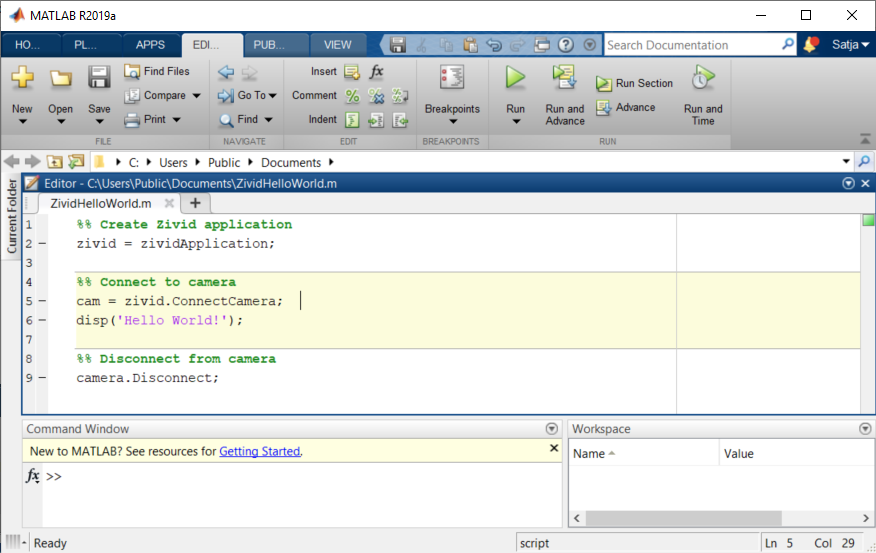Click the Workspace horizontal scrollbar
Image resolution: width=876 pixels, height=553 pixels.
pyautogui.click(x=683, y=518)
